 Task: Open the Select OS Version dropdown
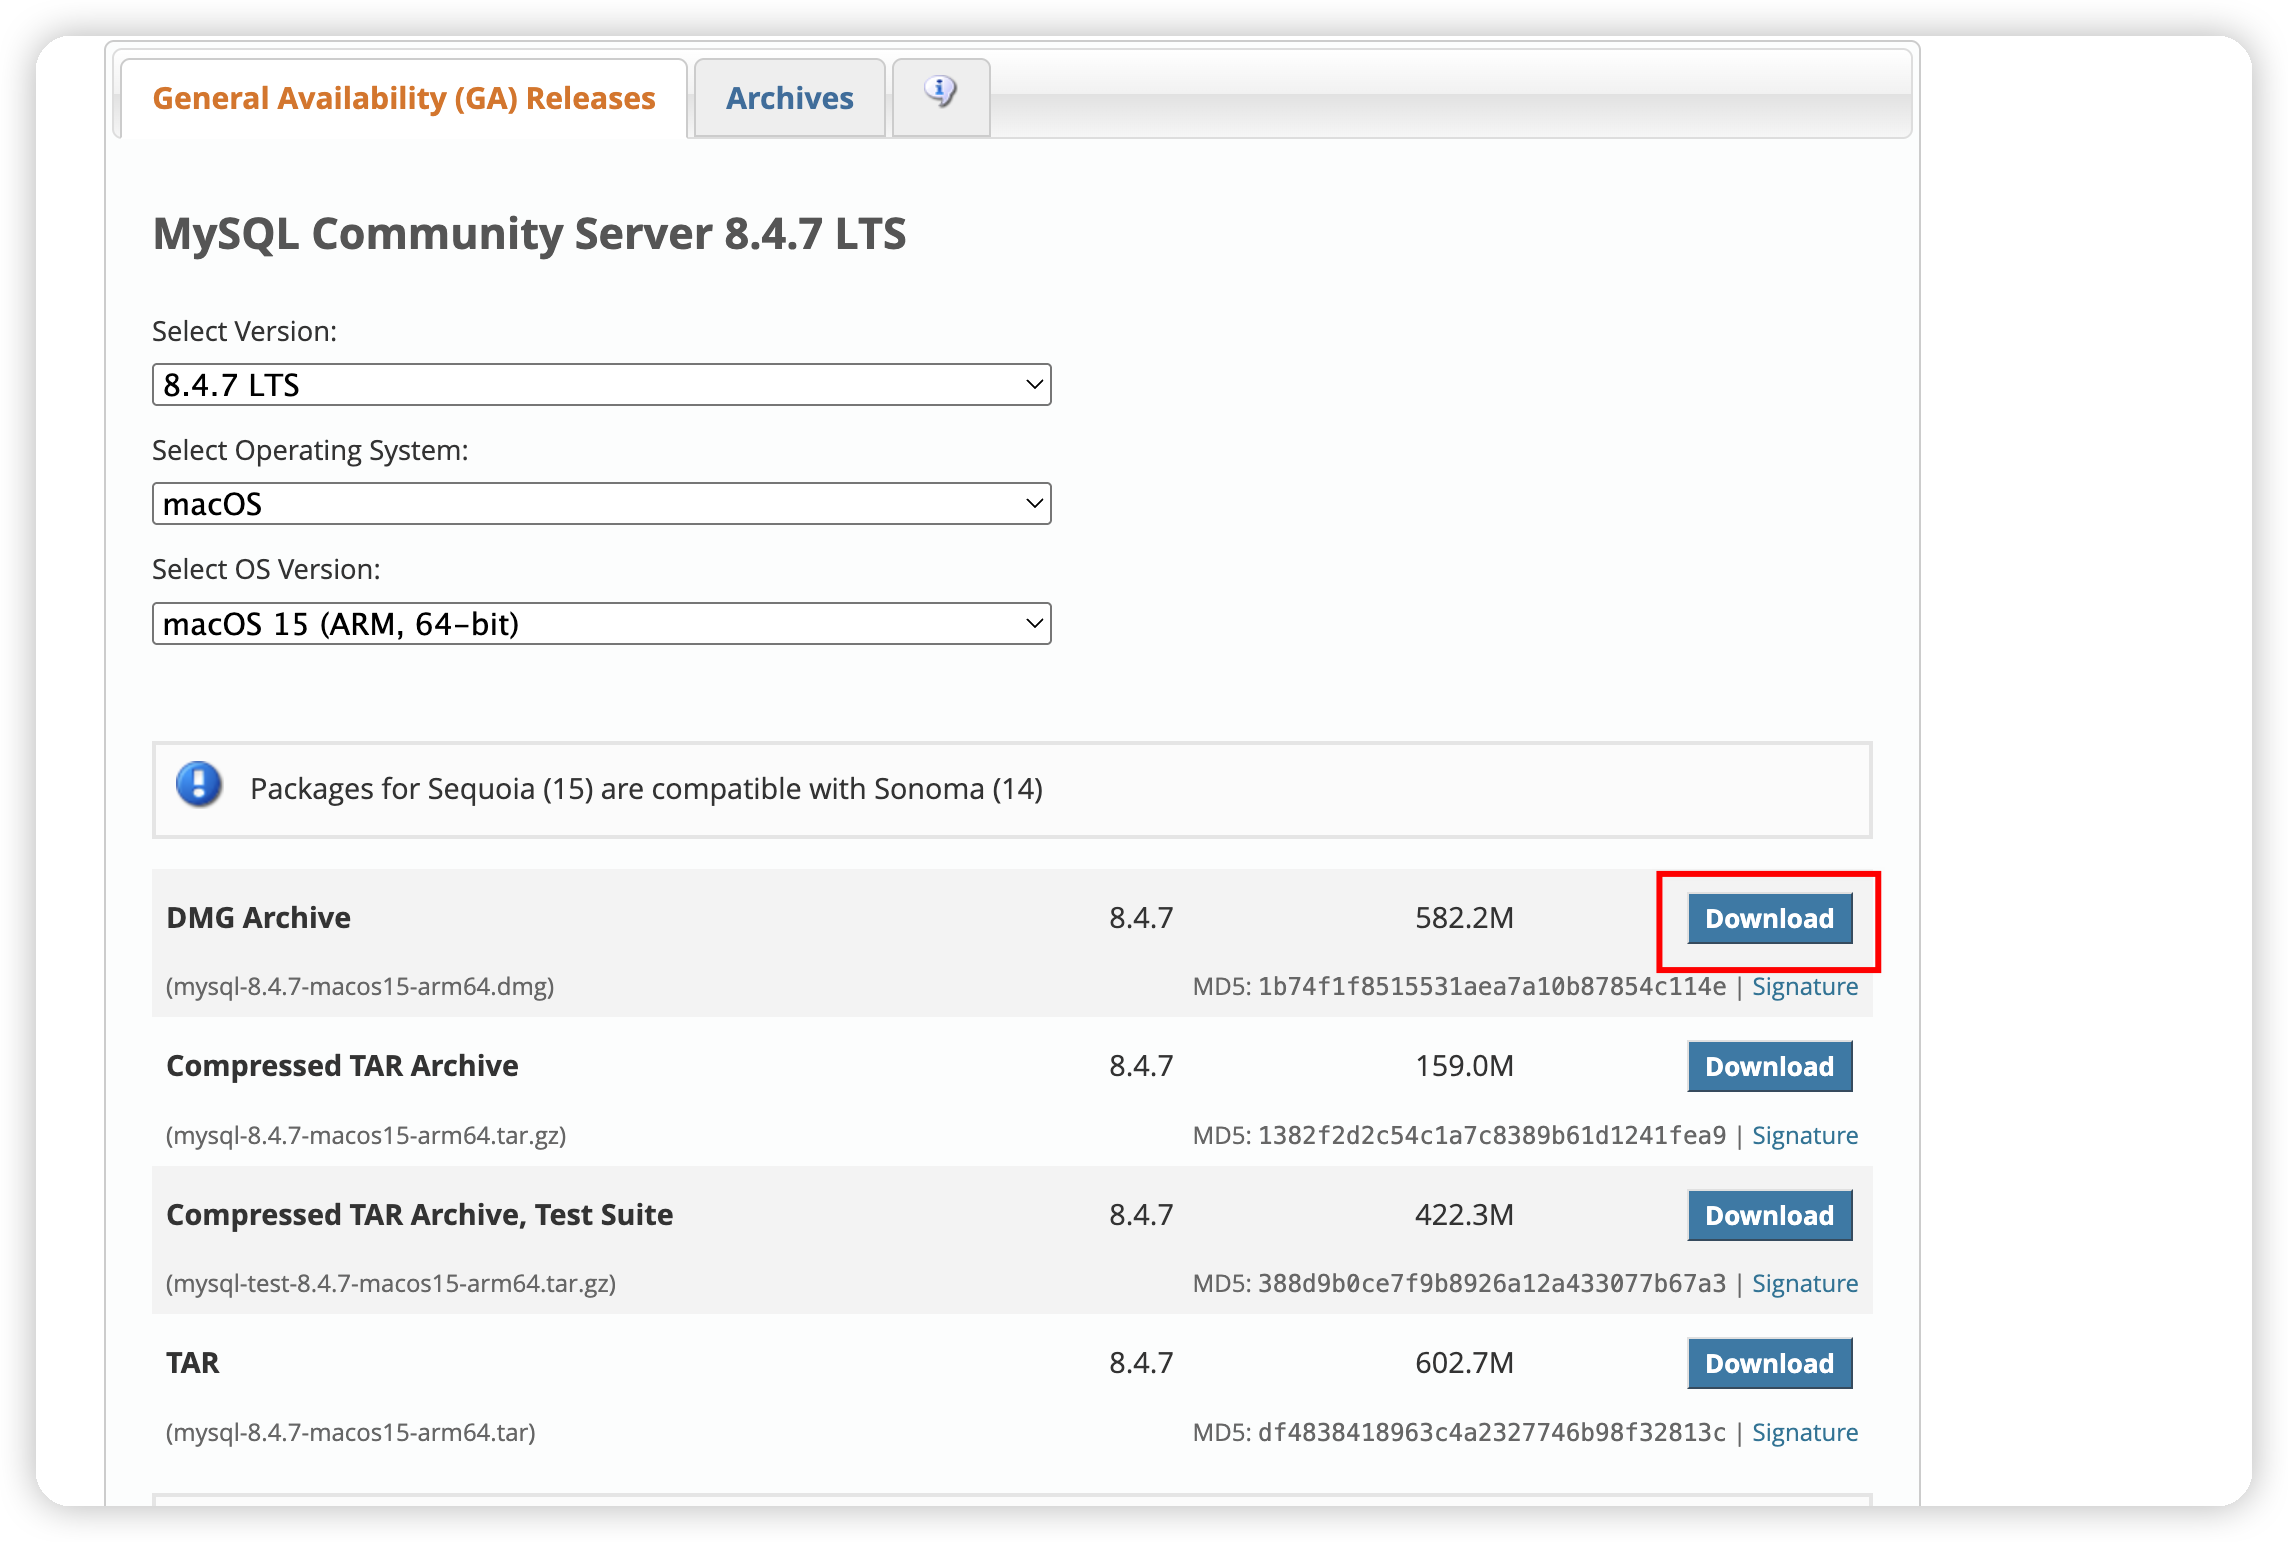pyautogui.click(x=601, y=624)
